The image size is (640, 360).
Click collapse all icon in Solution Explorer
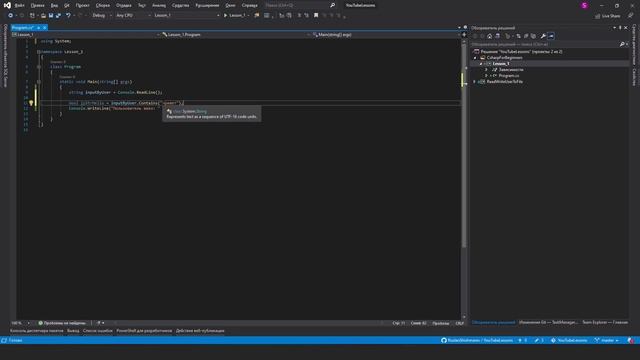coord(526,36)
